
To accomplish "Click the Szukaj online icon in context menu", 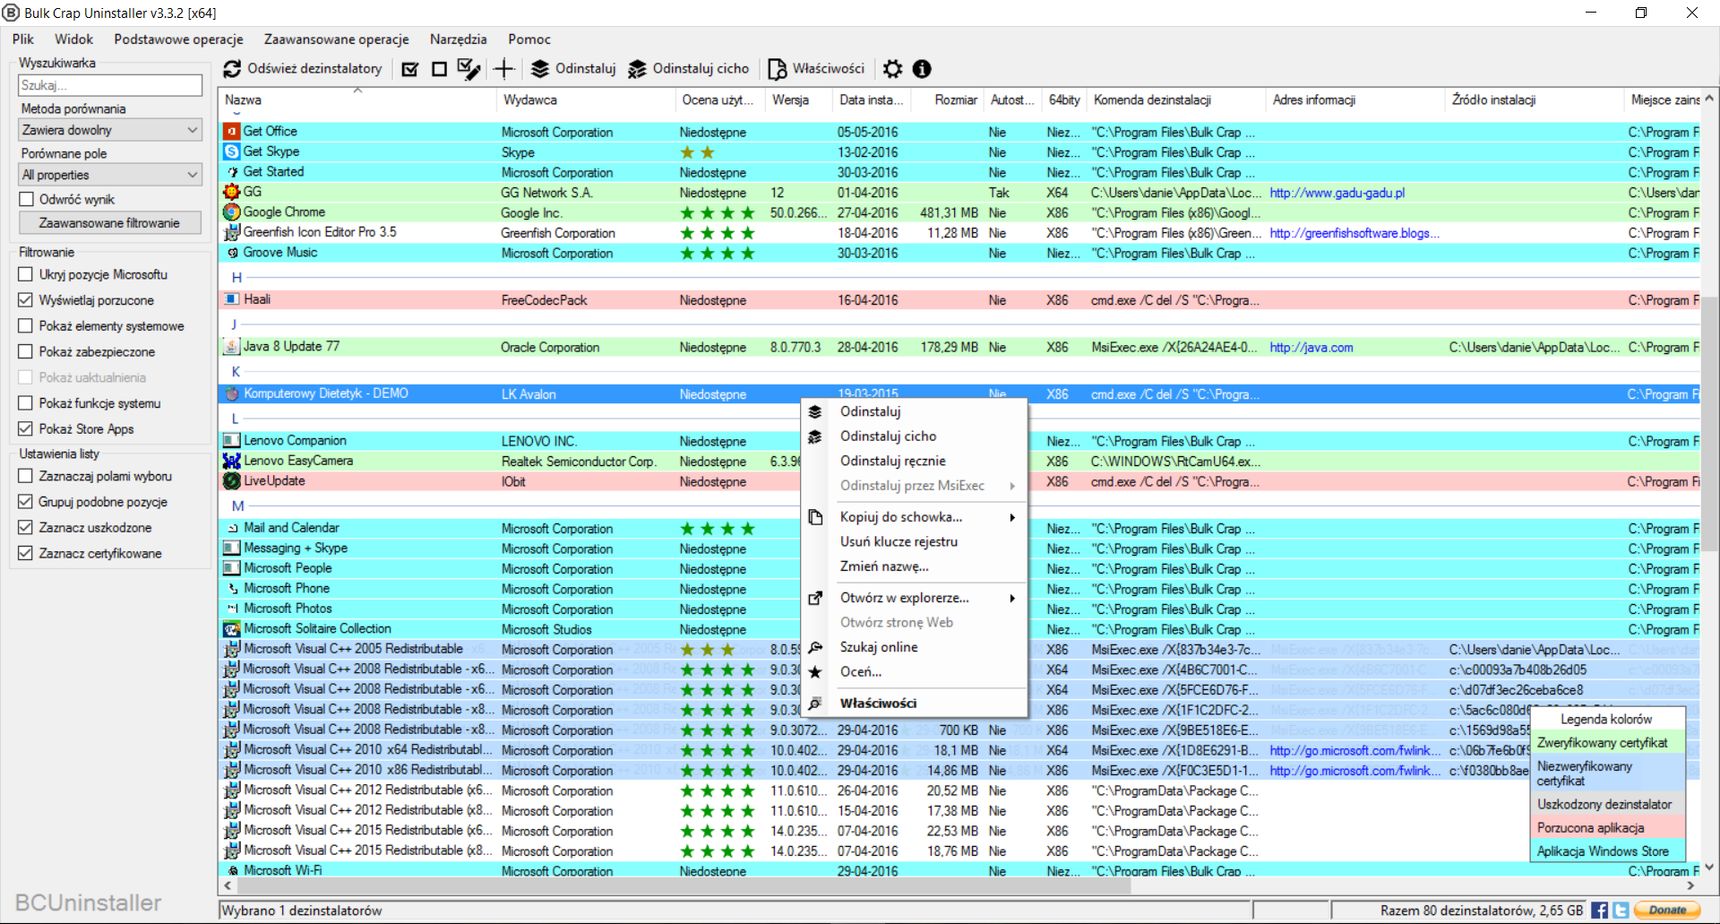I will tap(815, 647).
